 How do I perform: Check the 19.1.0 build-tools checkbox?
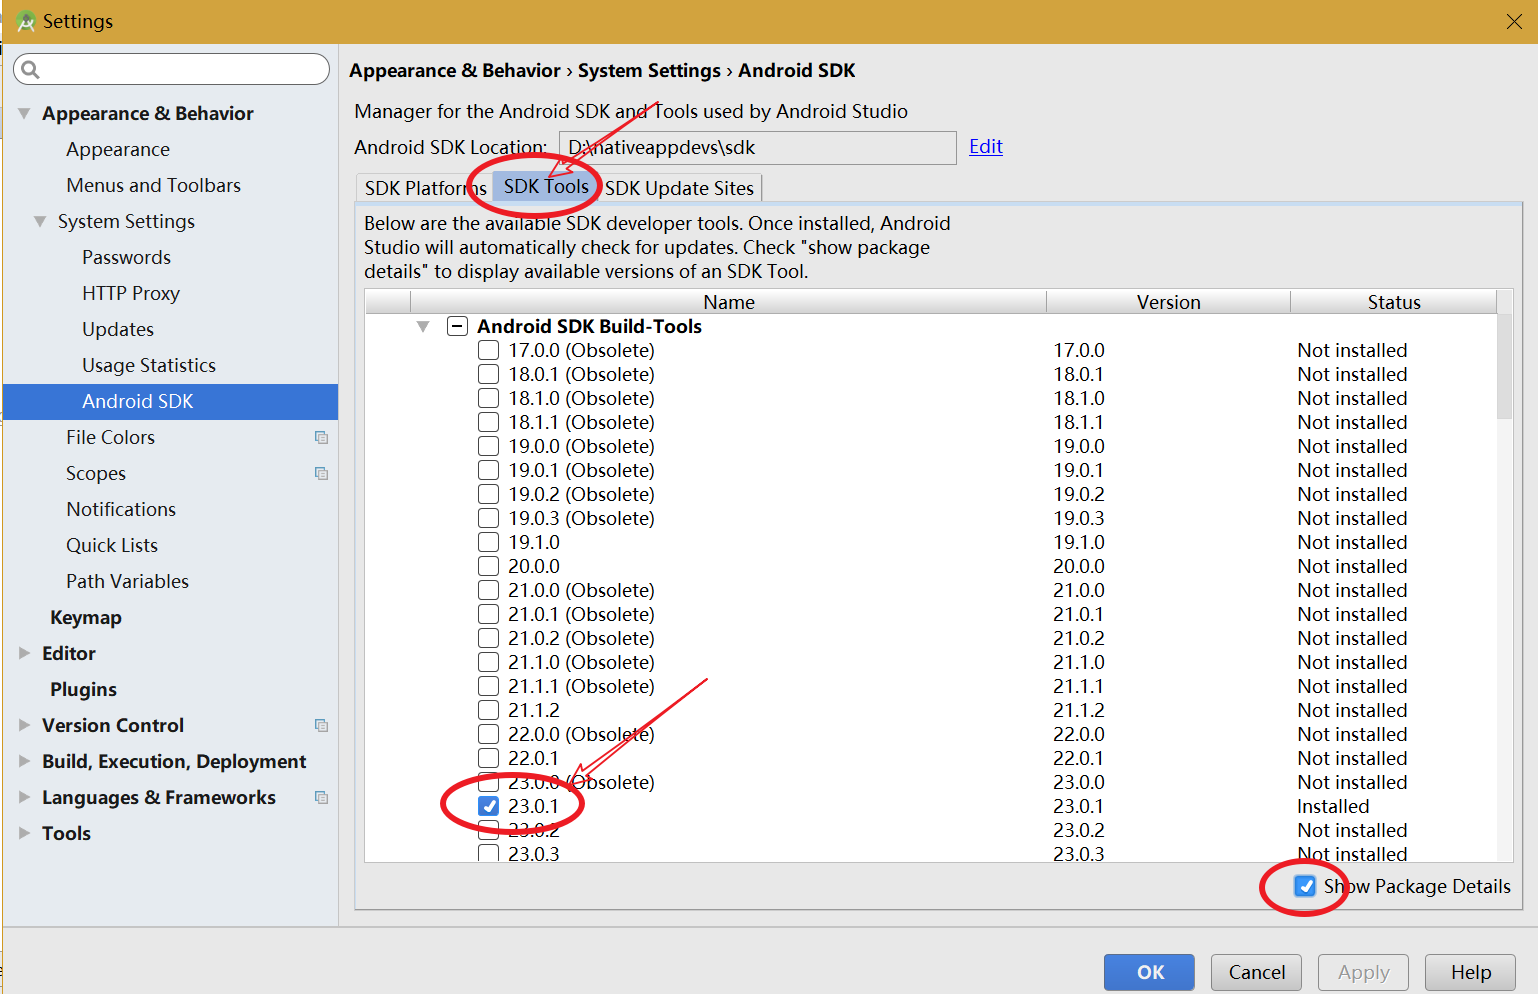tap(488, 542)
